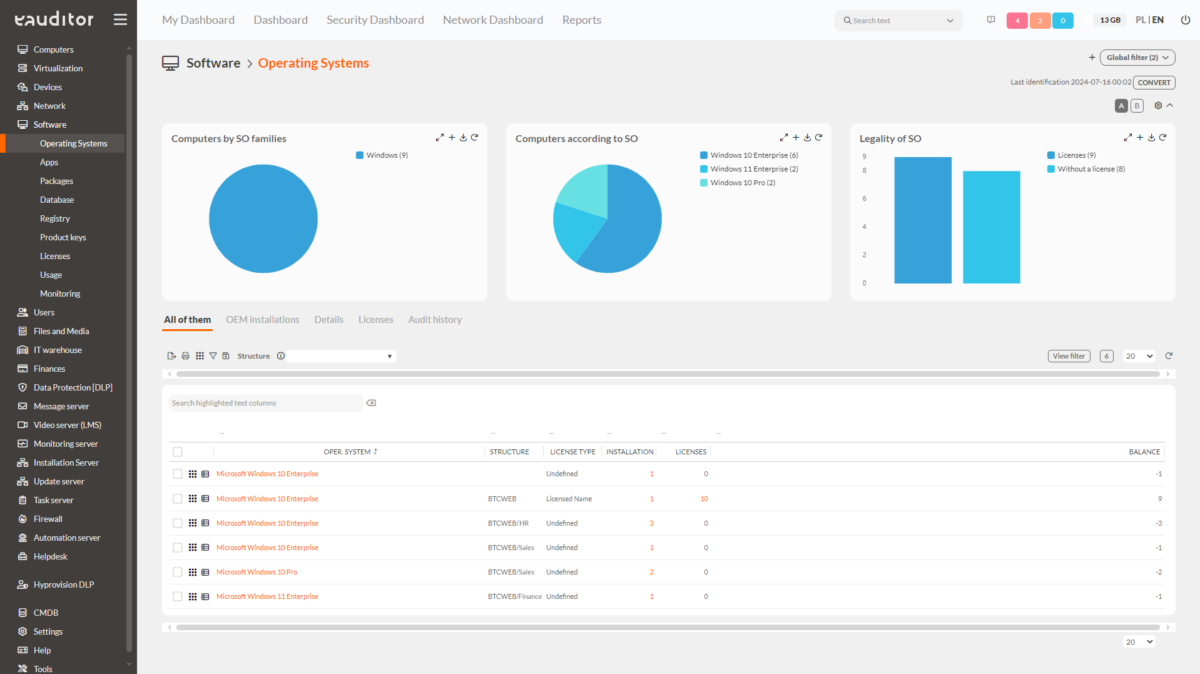Check the select-all checkbox in the table header
Screen dimensions: 1200x674
point(178,451)
